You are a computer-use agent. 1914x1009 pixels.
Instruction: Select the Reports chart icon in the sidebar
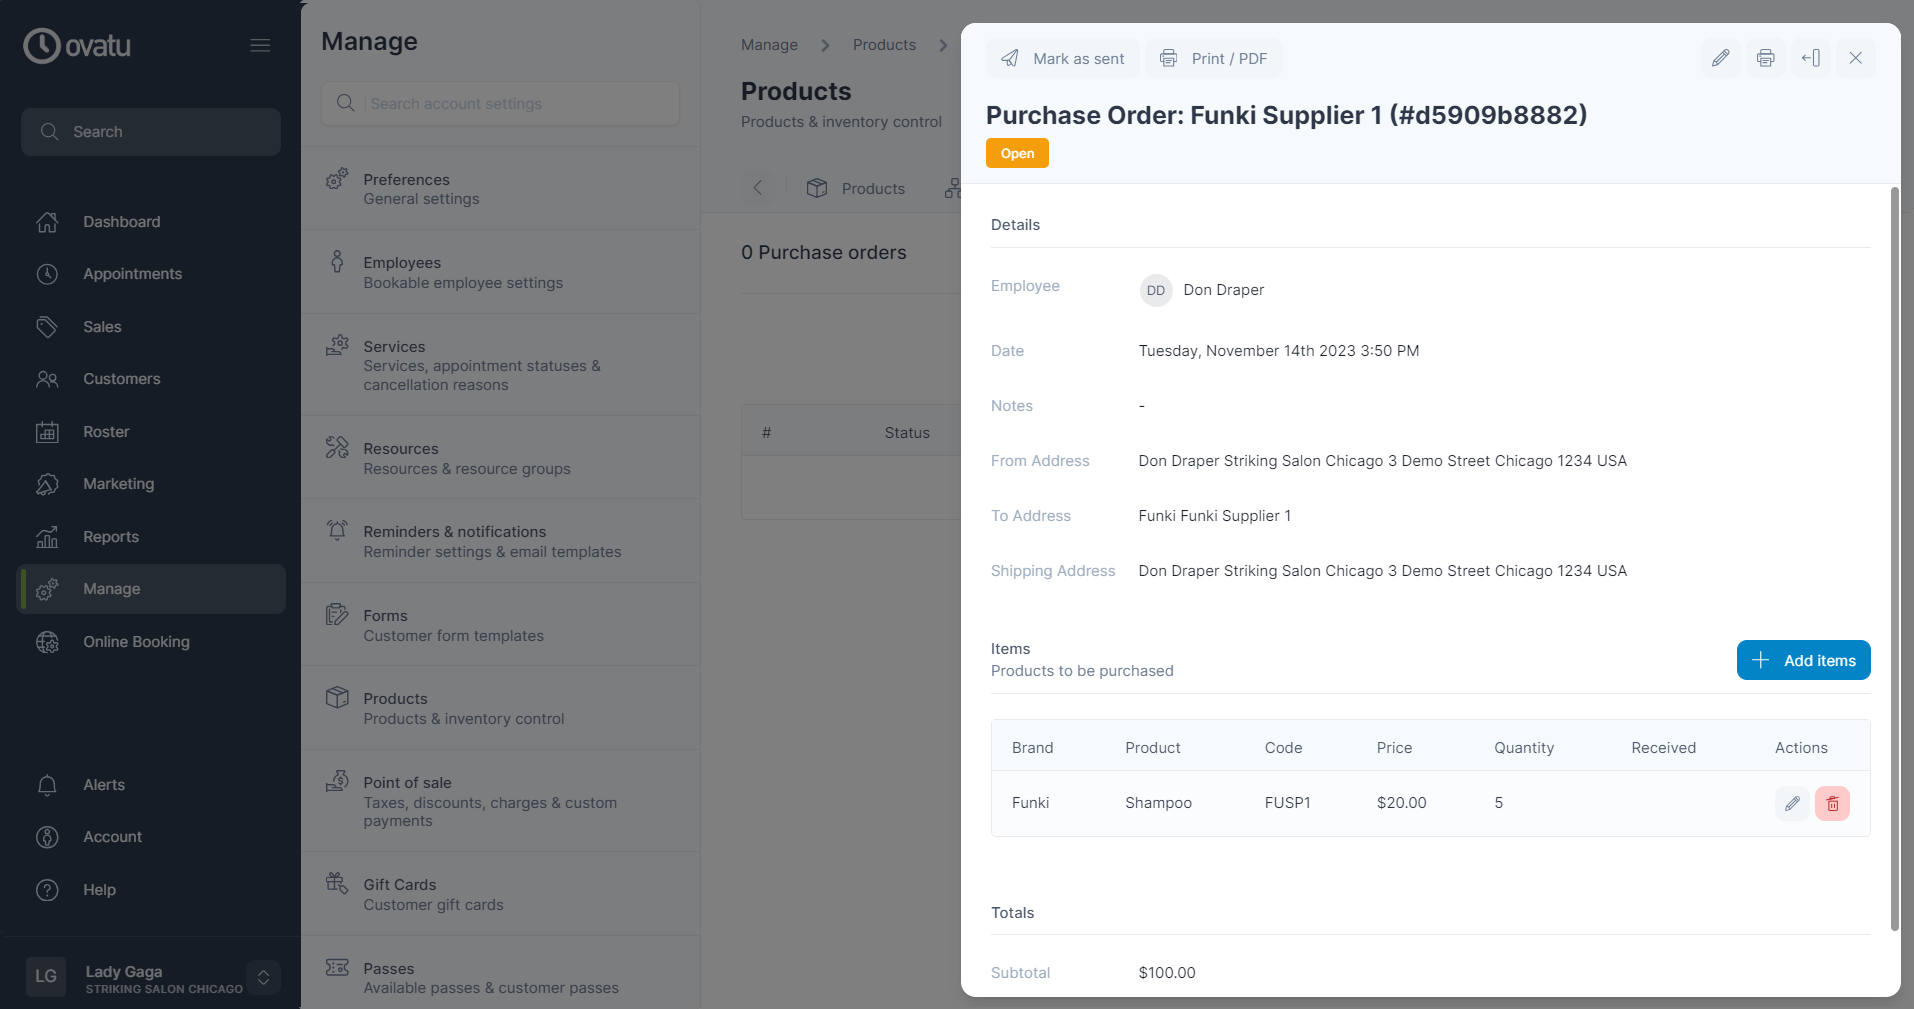tap(47, 537)
